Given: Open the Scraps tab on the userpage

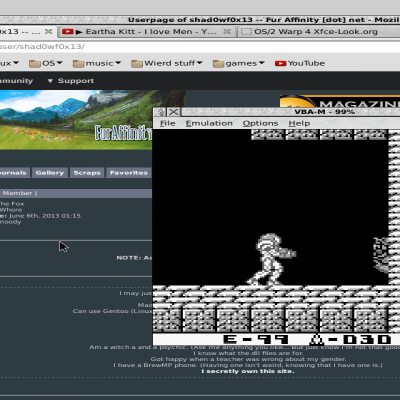Looking at the screenshot, I should [x=87, y=173].
